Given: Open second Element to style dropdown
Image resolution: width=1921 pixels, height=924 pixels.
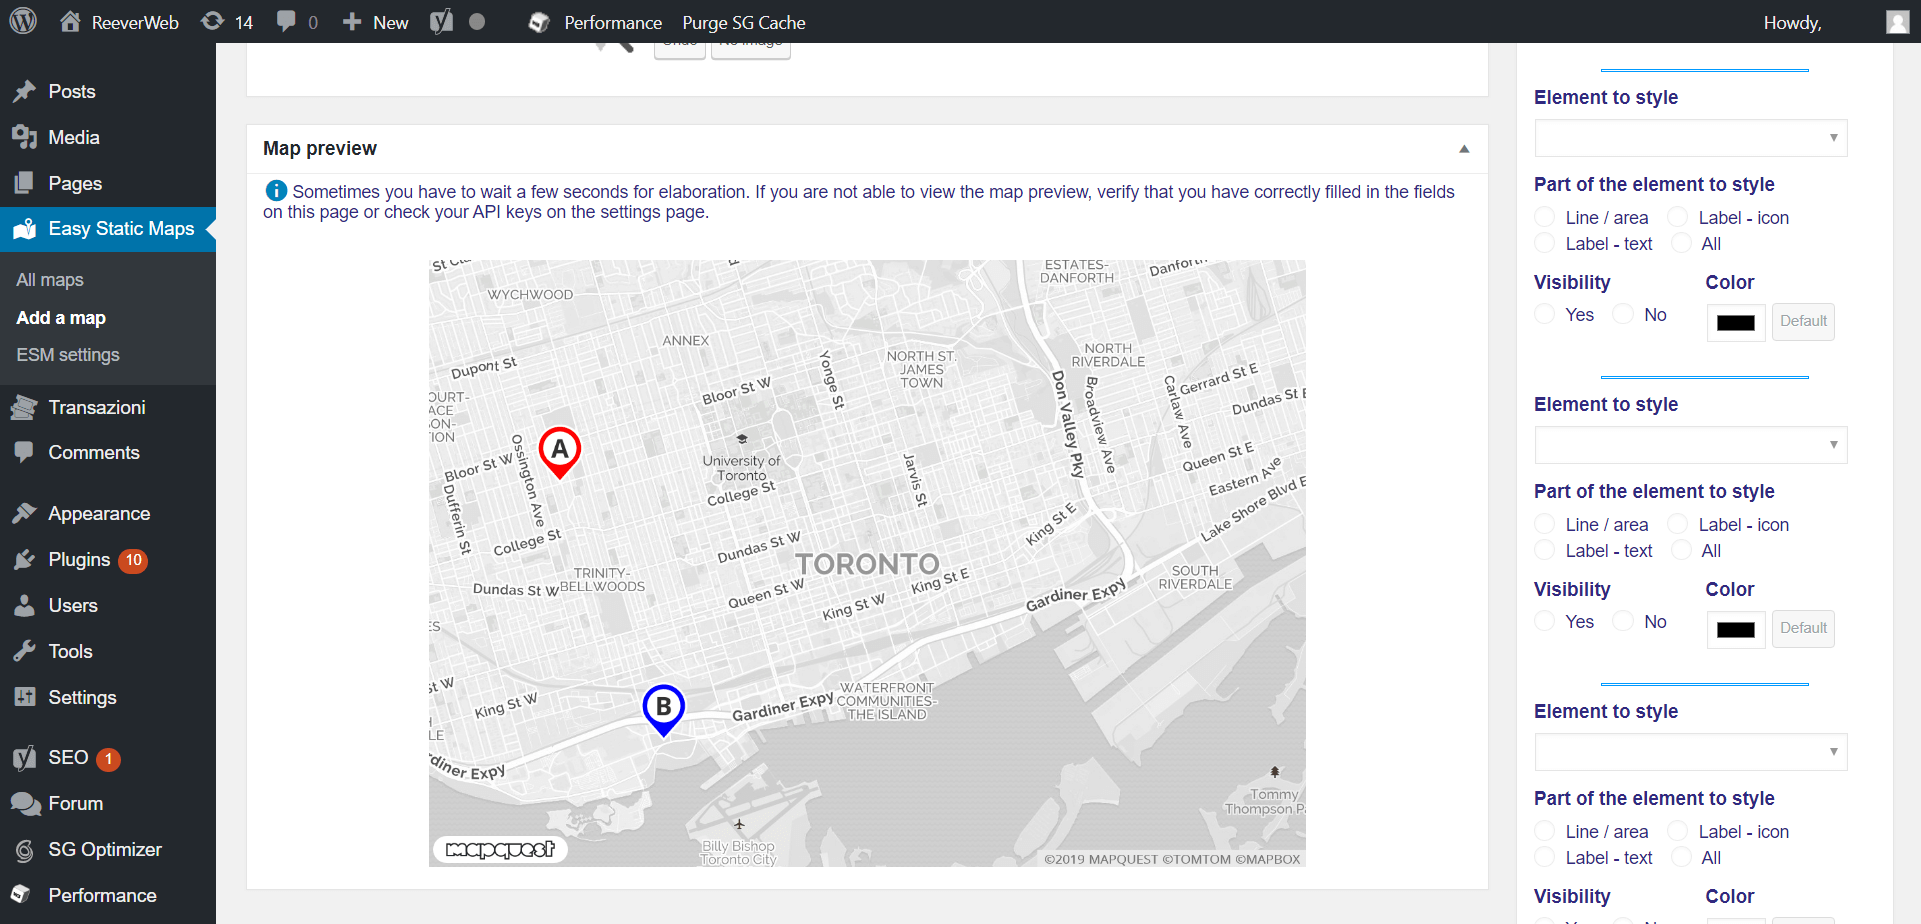Looking at the screenshot, I should [1691, 445].
